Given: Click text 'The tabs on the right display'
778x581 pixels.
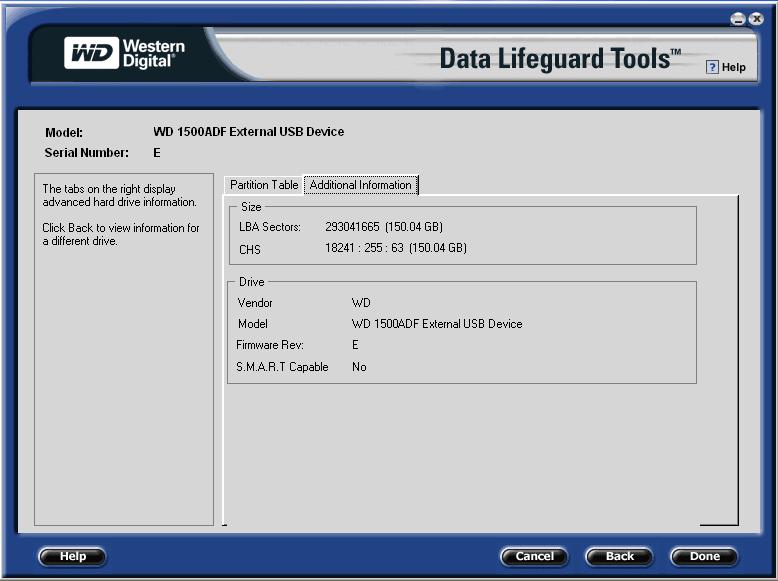Looking at the screenshot, I should [109, 189].
